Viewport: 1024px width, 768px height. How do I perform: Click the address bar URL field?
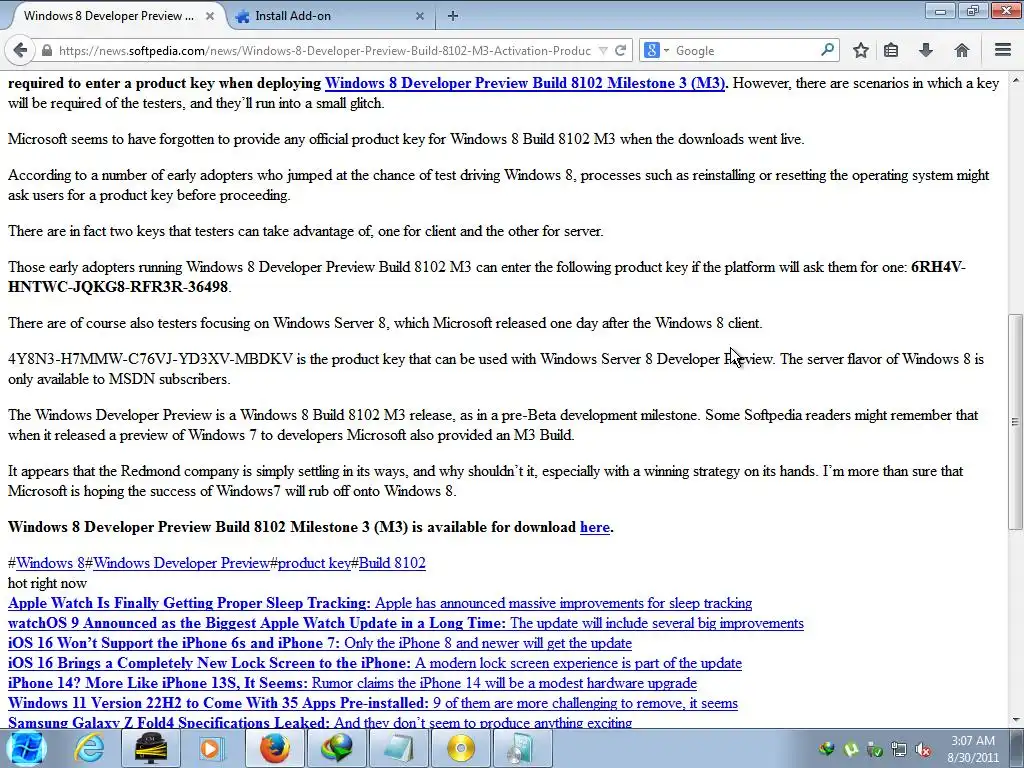click(x=325, y=50)
